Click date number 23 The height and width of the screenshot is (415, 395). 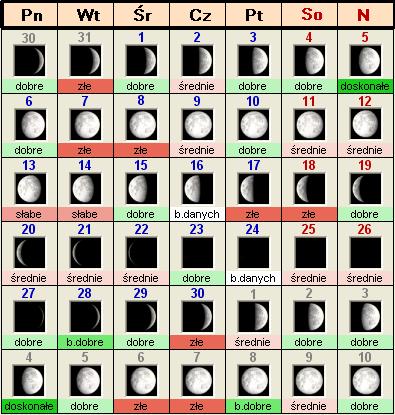197,229
